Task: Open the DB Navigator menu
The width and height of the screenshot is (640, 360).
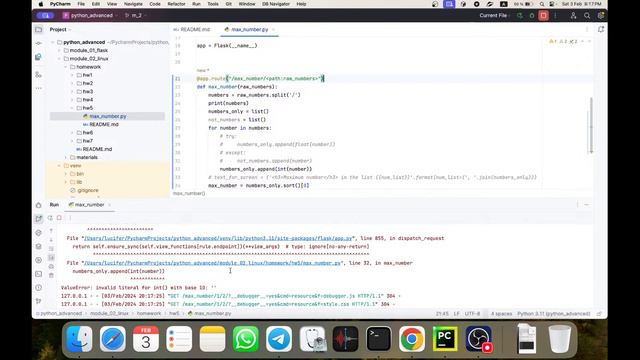Action: pos(276,4)
